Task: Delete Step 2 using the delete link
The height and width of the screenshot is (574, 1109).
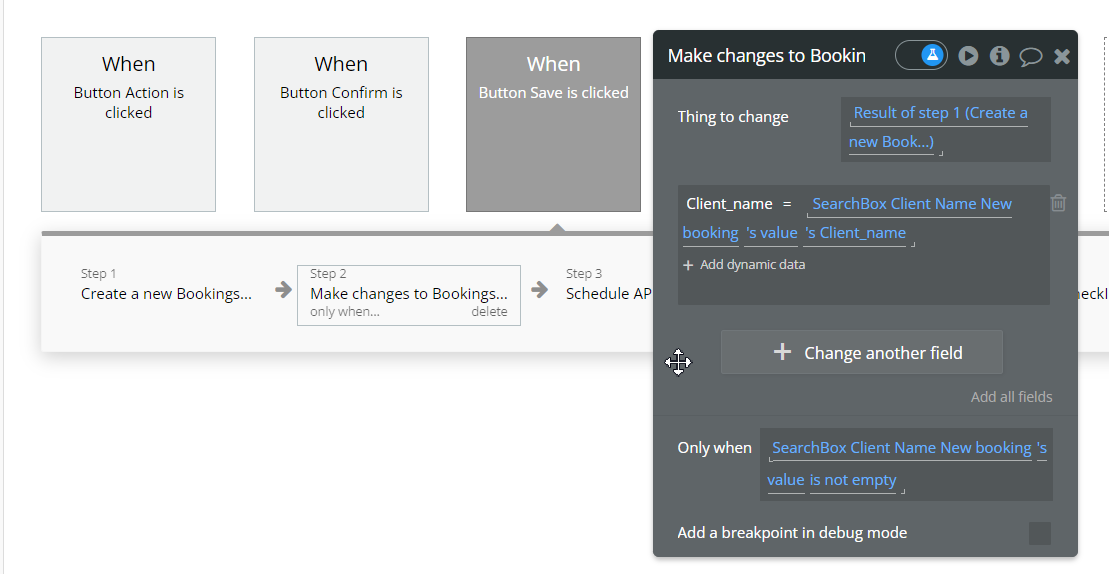Action: pyautogui.click(x=489, y=312)
